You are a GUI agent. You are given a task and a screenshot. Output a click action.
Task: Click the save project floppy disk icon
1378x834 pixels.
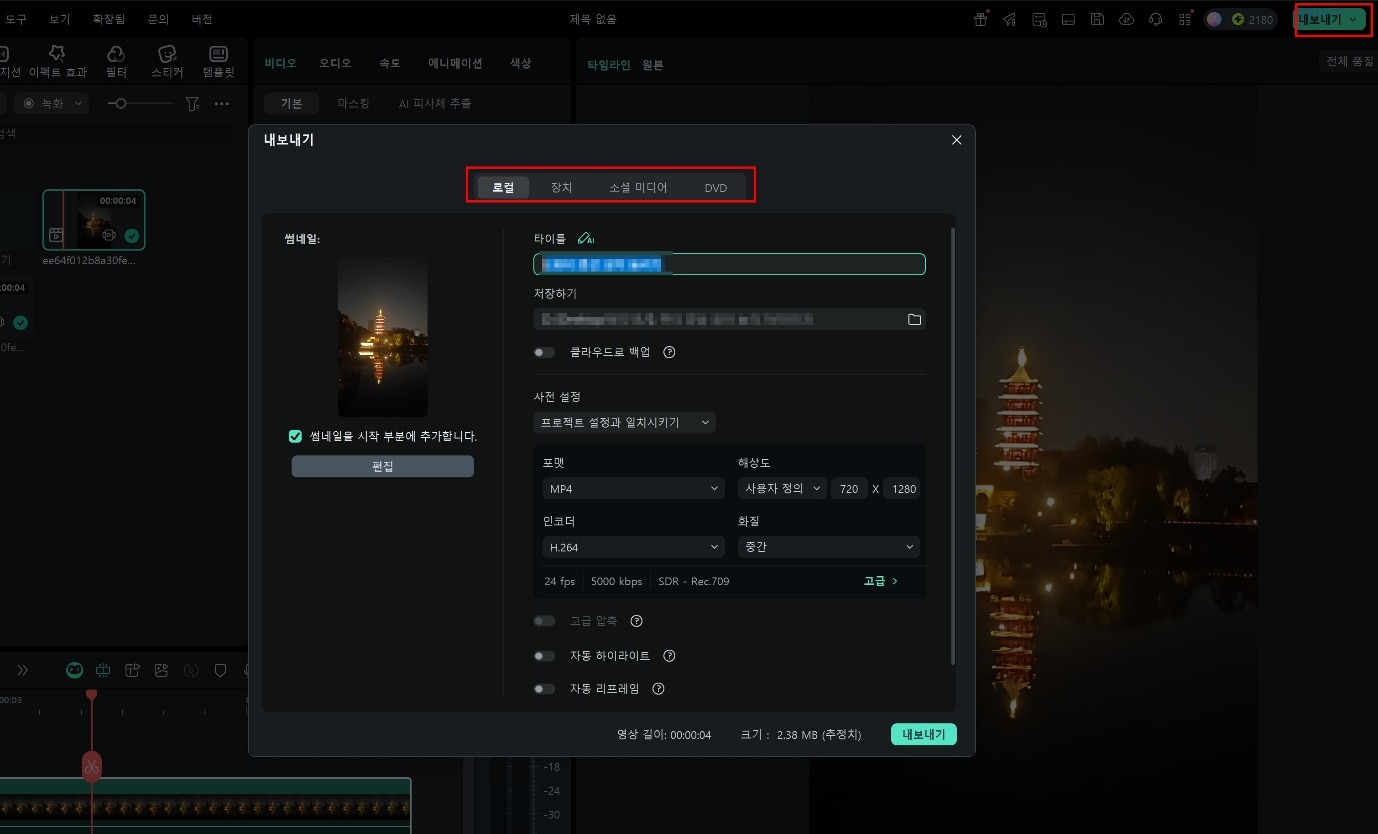[1097, 19]
